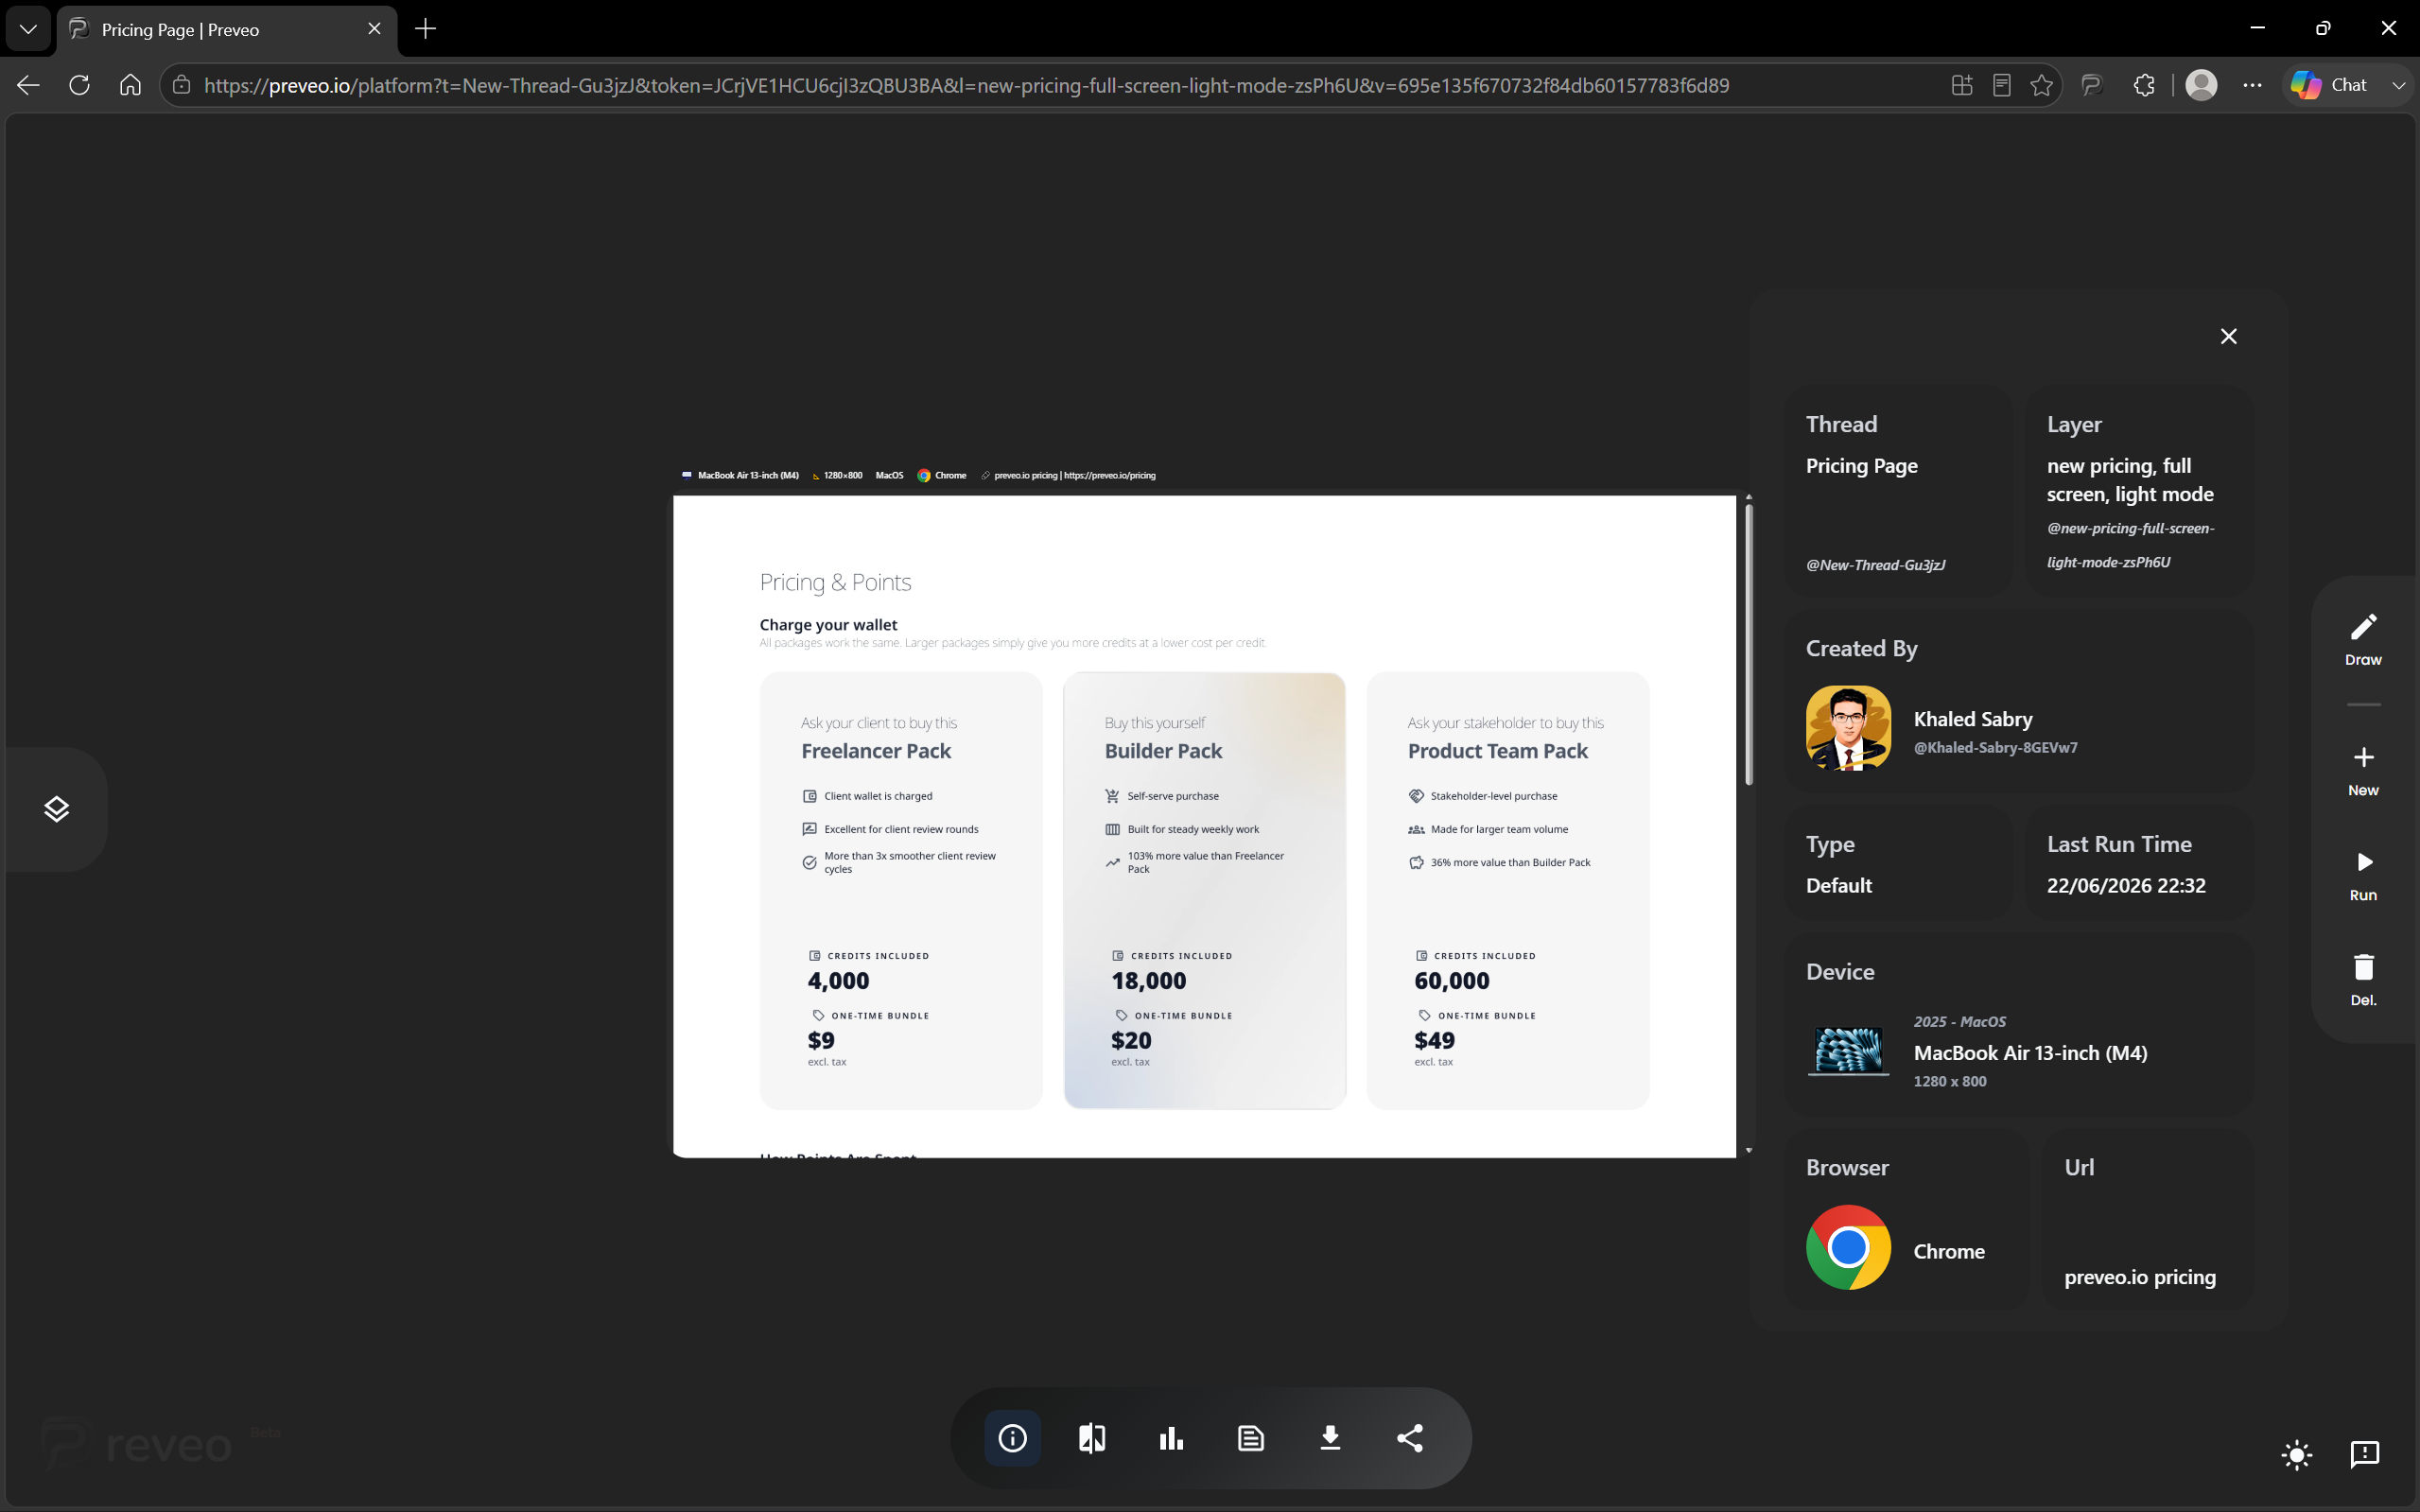Open a new browser tab

point(425,29)
